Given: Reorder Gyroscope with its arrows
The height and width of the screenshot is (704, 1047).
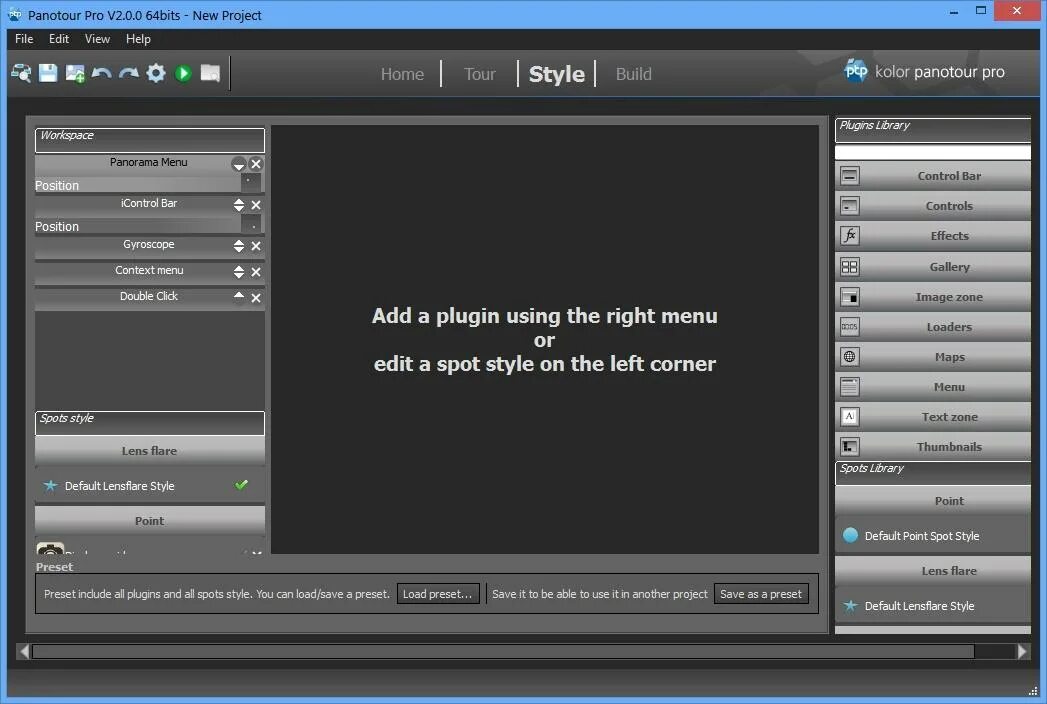Looking at the screenshot, I should 238,246.
